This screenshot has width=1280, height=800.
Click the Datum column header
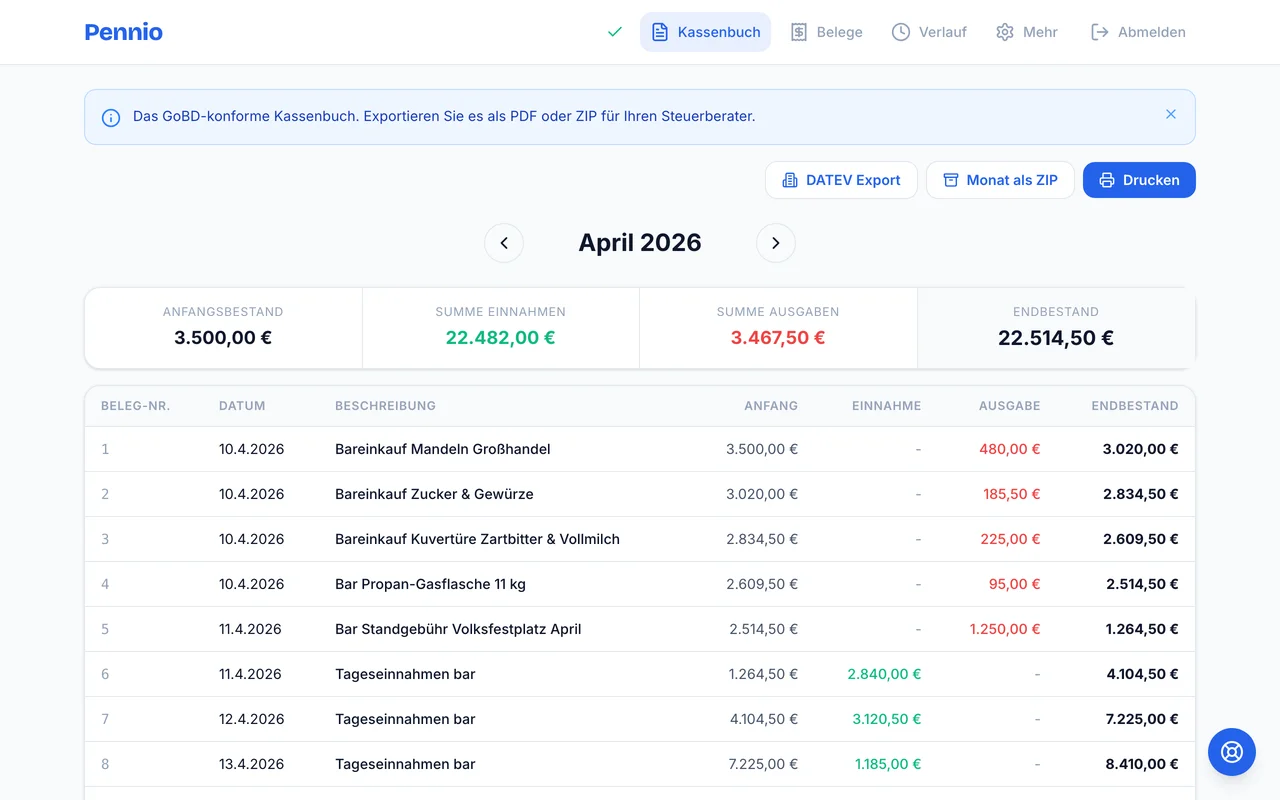tap(242, 406)
